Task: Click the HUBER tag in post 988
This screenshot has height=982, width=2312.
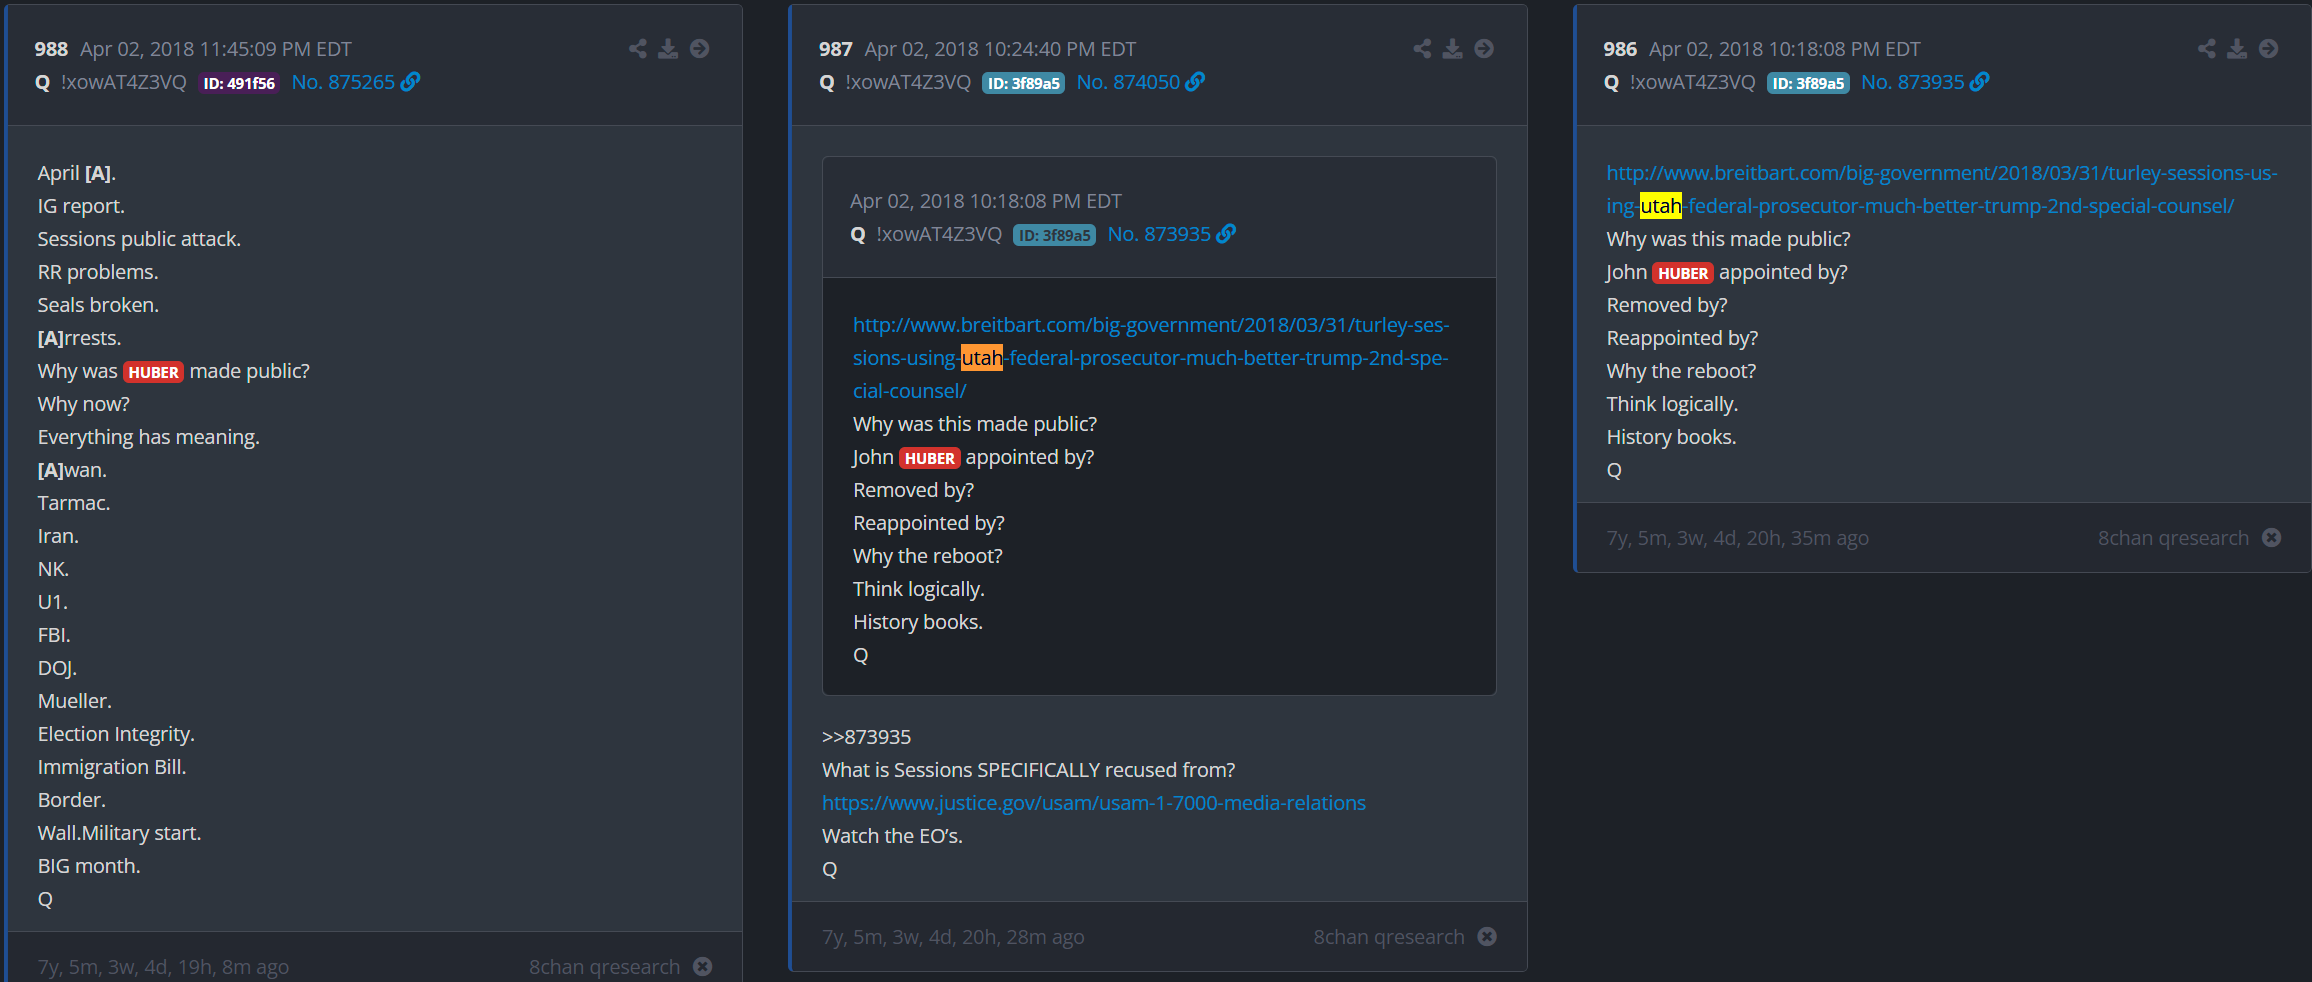Action: point(153,372)
